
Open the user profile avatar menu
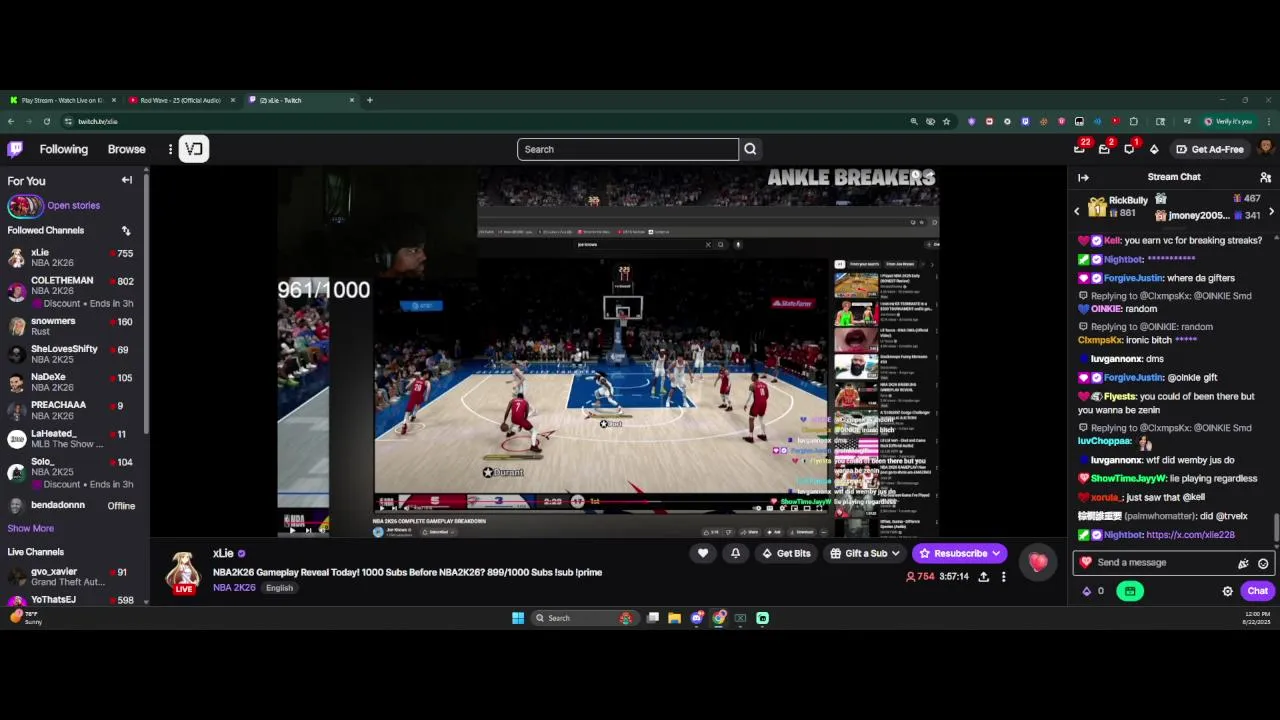[1265, 149]
